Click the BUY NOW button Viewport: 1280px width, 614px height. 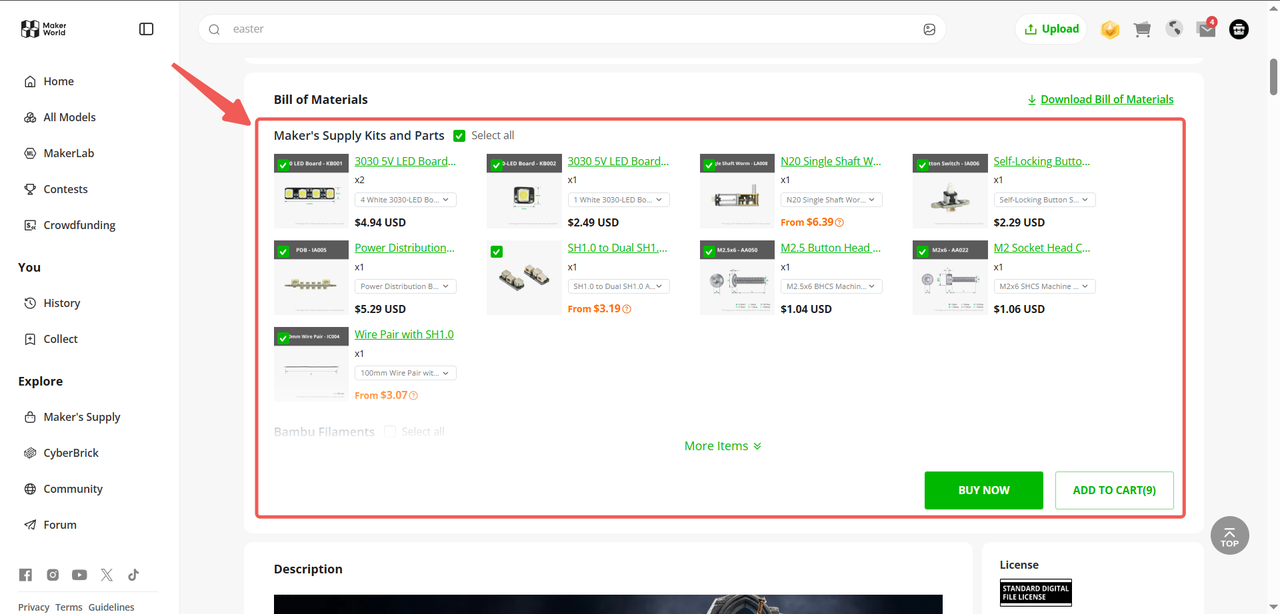984,490
